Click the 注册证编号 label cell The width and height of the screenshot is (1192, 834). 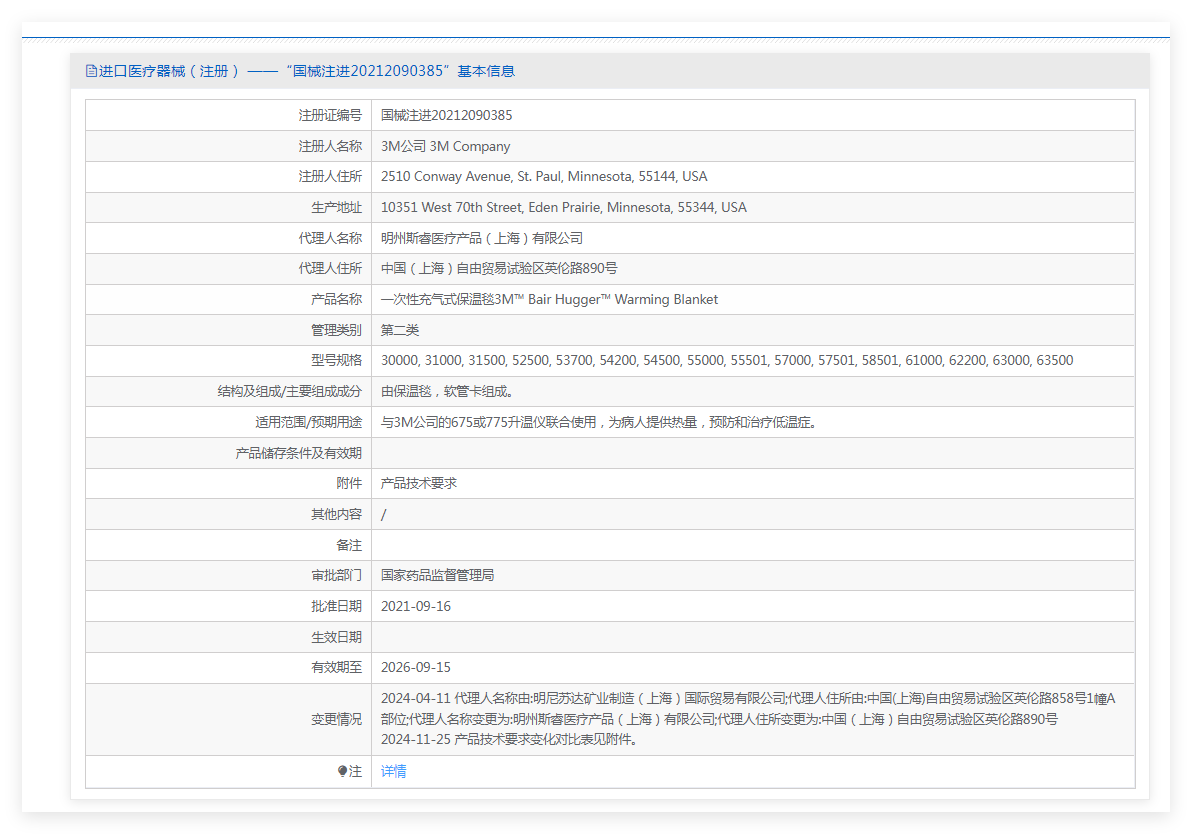coord(330,115)
